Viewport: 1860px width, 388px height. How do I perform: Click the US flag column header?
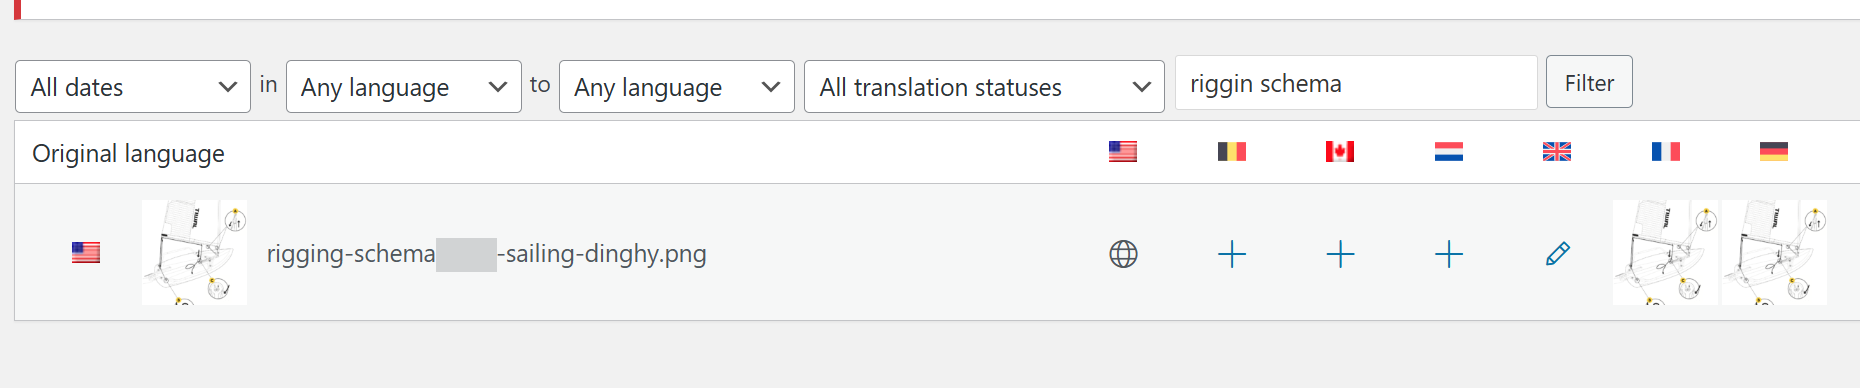coord(1123,151)
